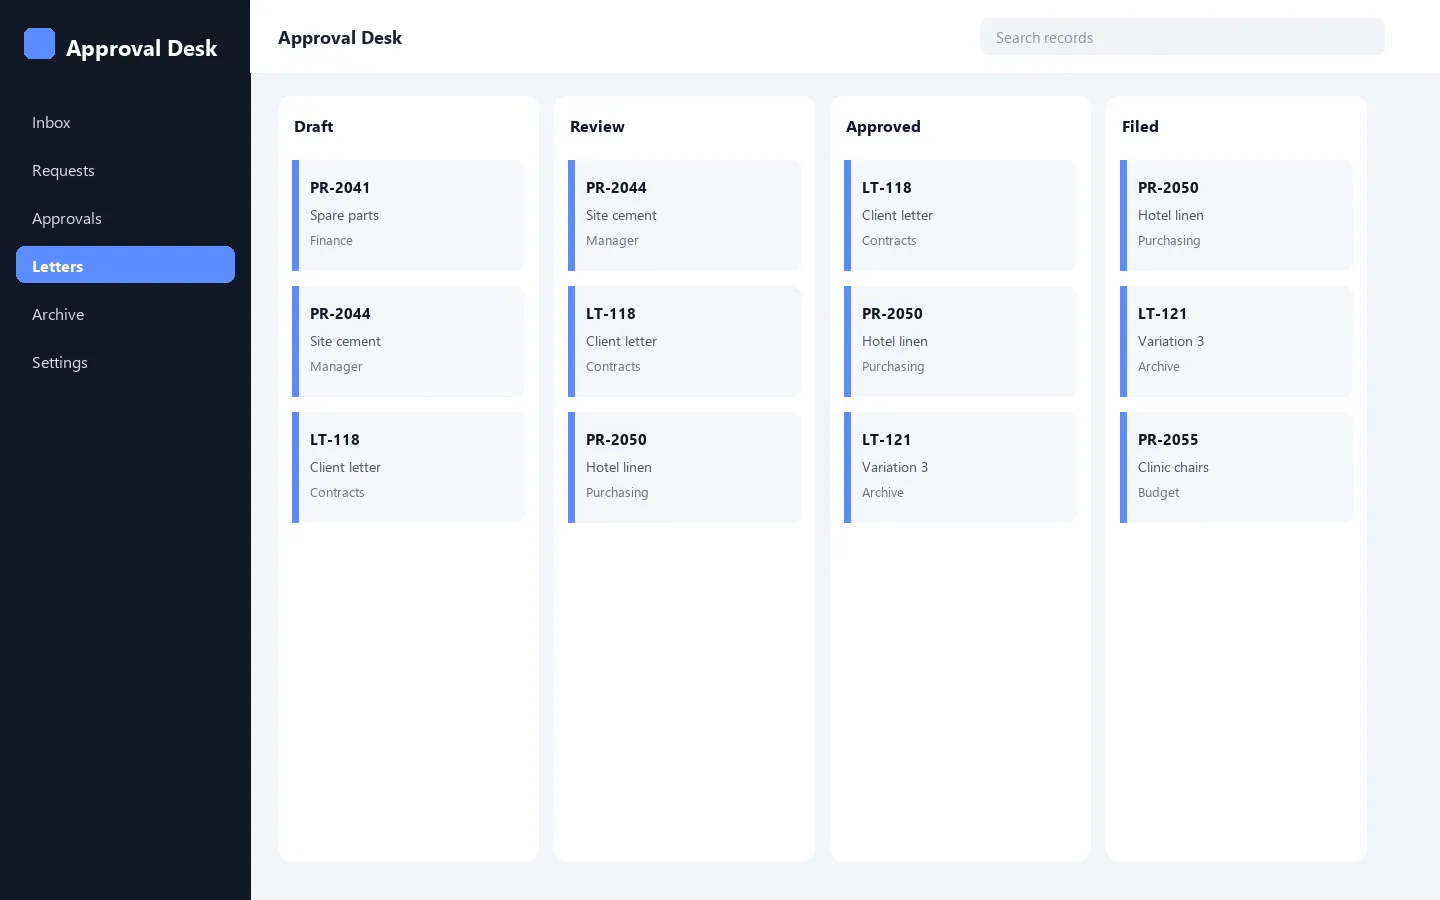Select LT-118 Client letter card in Review
This screenshot has height=900, width=1440.
(x=684, y=341)
